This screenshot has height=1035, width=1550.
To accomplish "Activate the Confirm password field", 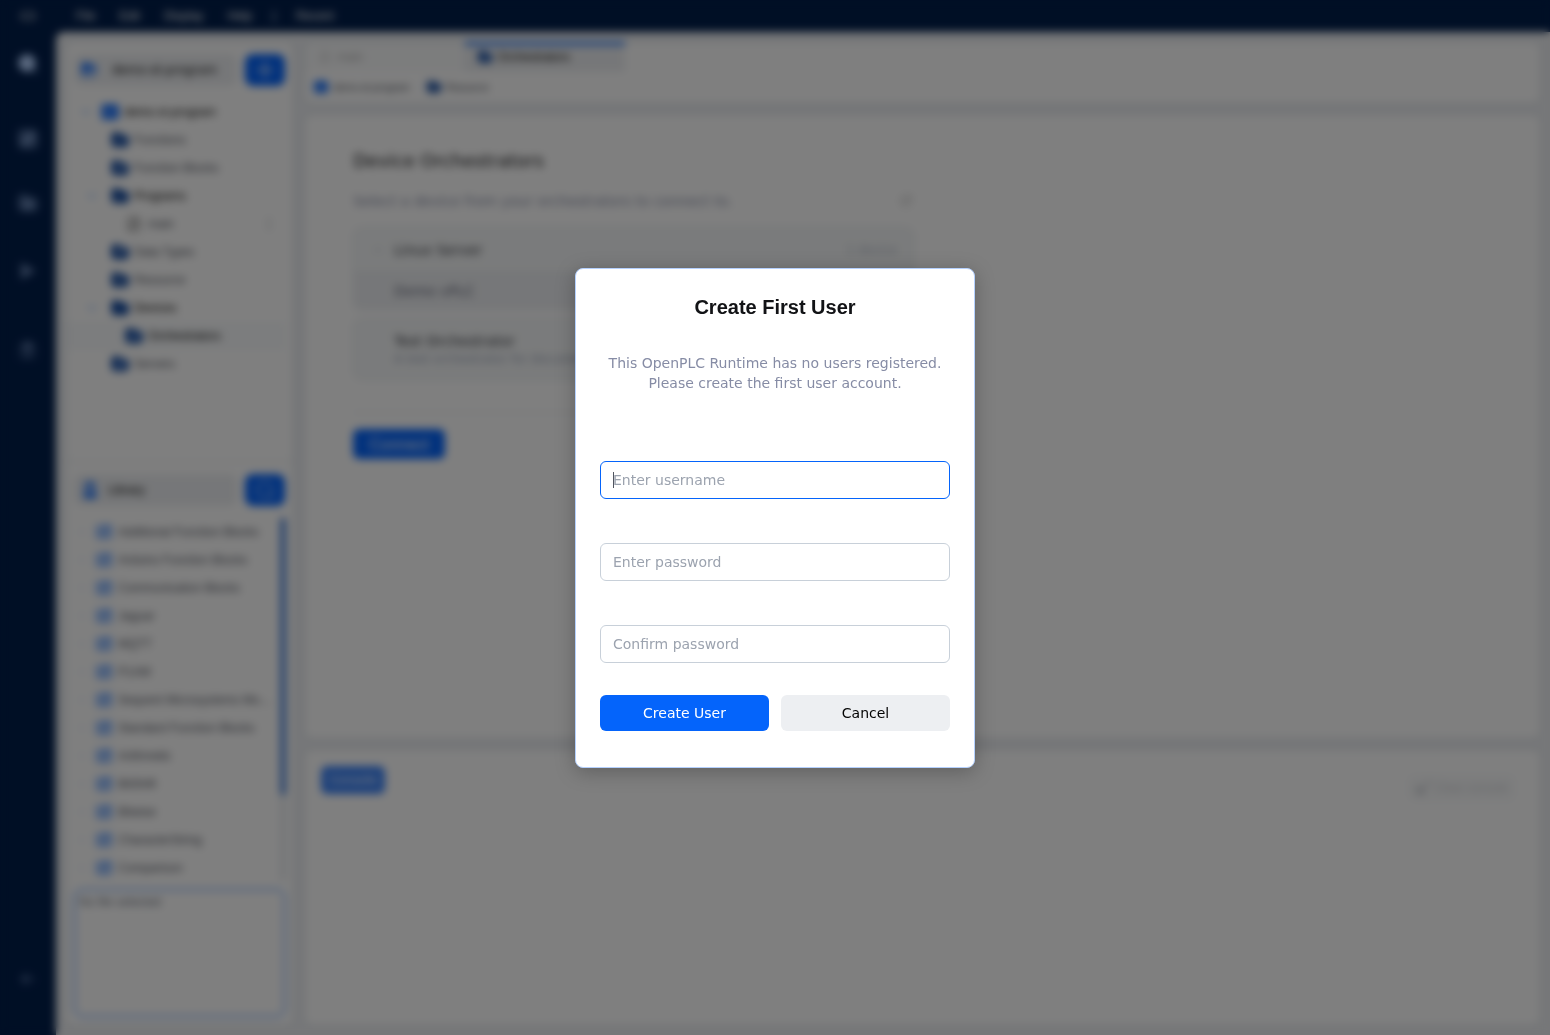I will [774, 644].
